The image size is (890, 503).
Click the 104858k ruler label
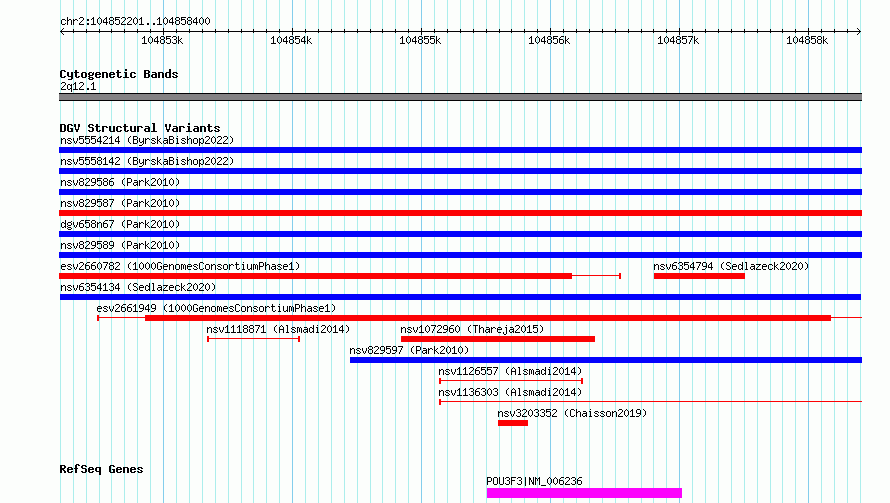click(807, 40)
